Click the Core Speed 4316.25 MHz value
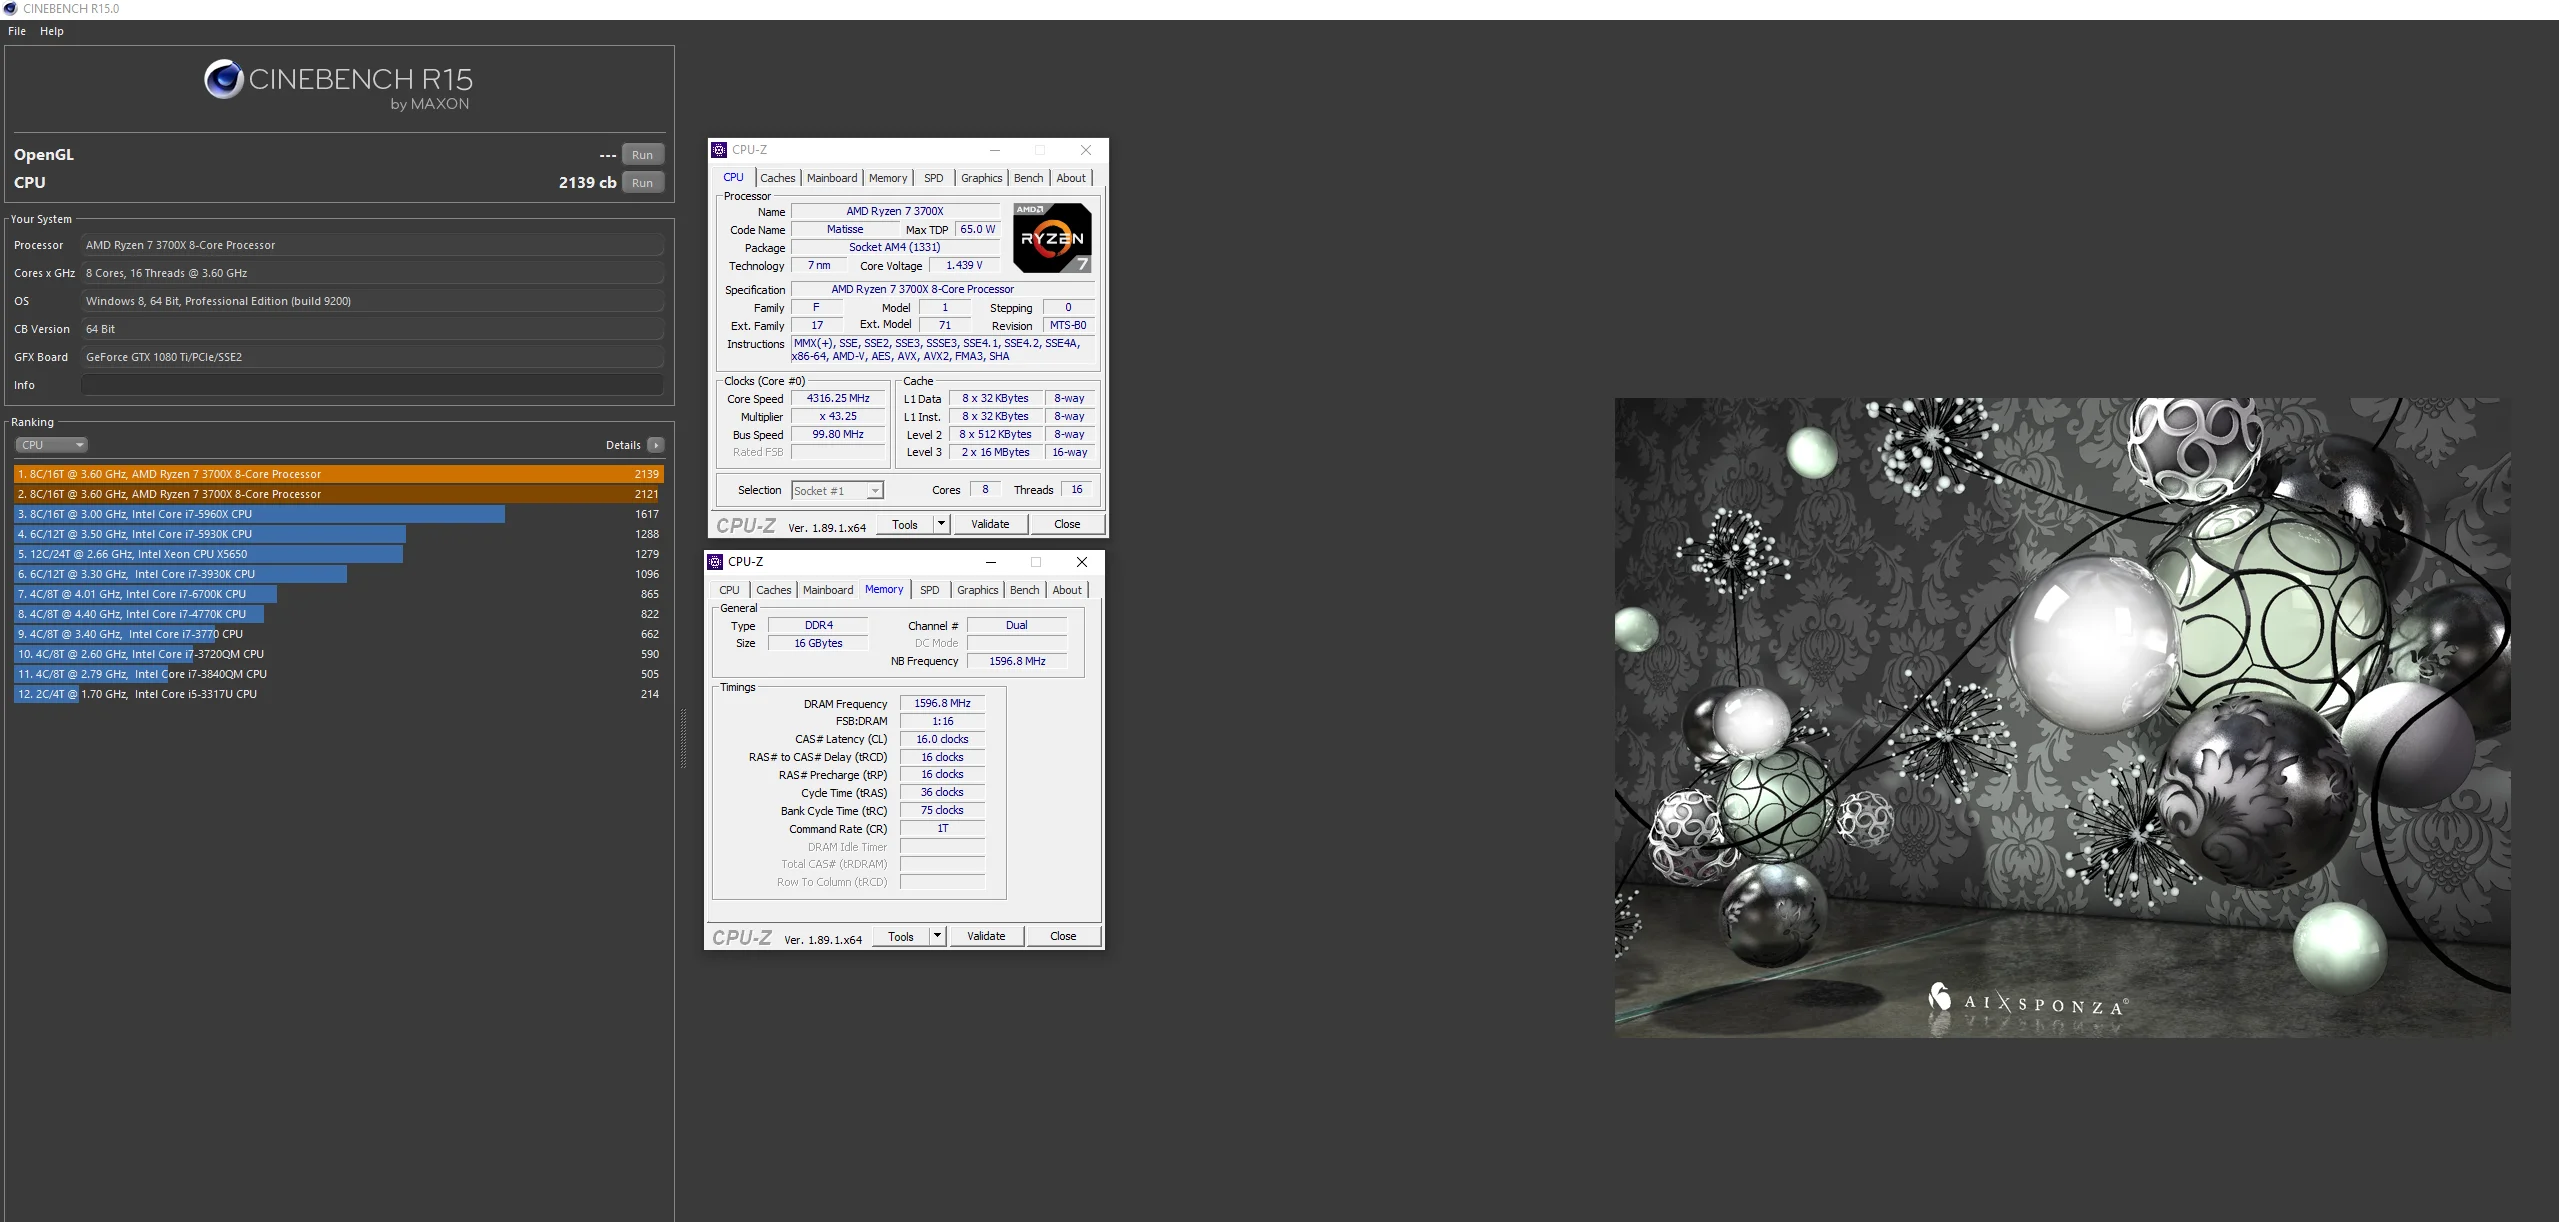The height and width of the screenshot is (1222, 2559). (838, 398)
